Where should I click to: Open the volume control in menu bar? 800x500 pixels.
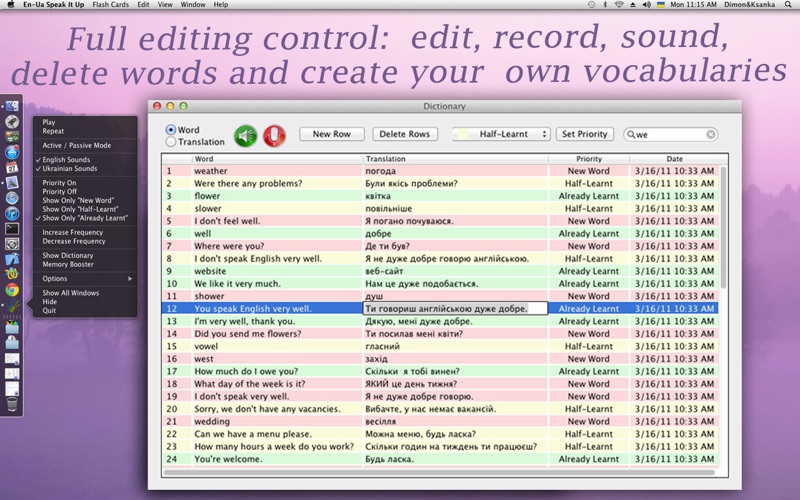[x=646, y=5]
